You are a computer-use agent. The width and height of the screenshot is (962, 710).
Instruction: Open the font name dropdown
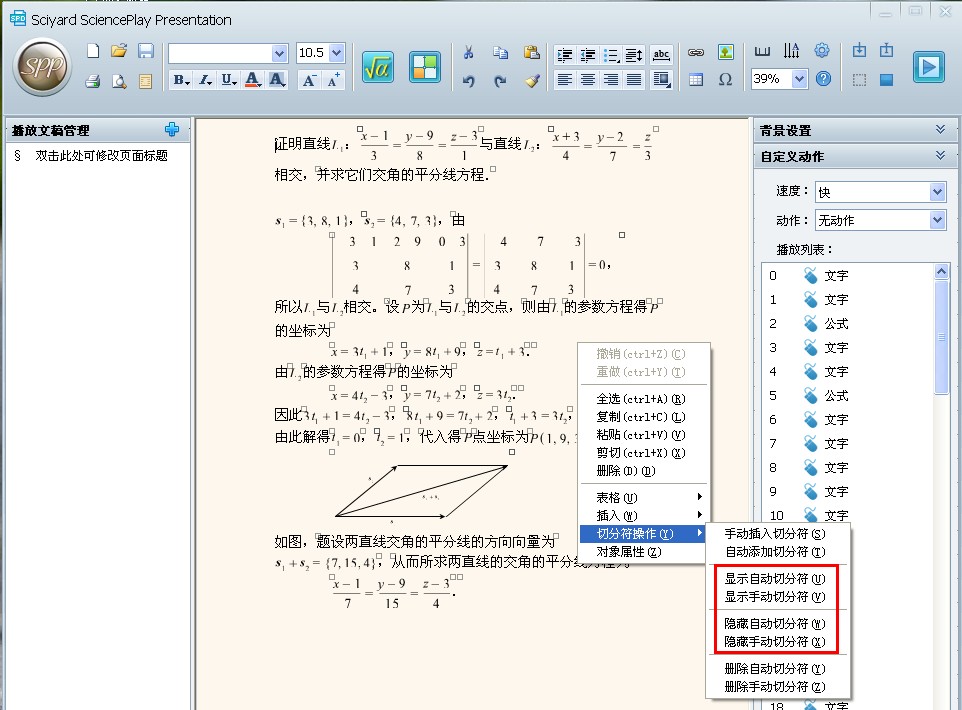click(279, 53)
